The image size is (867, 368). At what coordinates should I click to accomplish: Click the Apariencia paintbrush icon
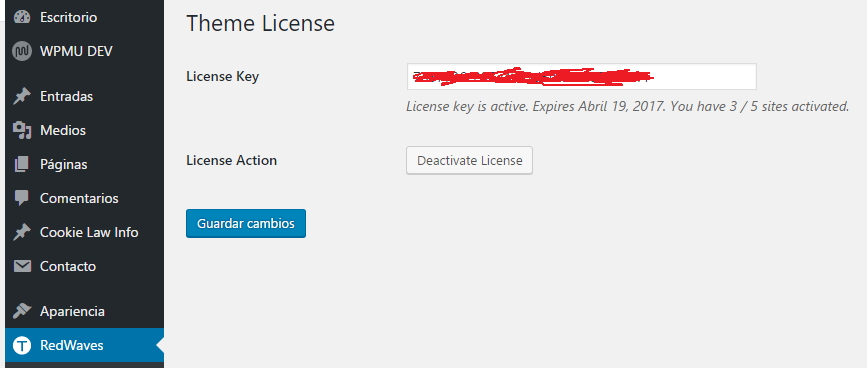pos(22,311)
